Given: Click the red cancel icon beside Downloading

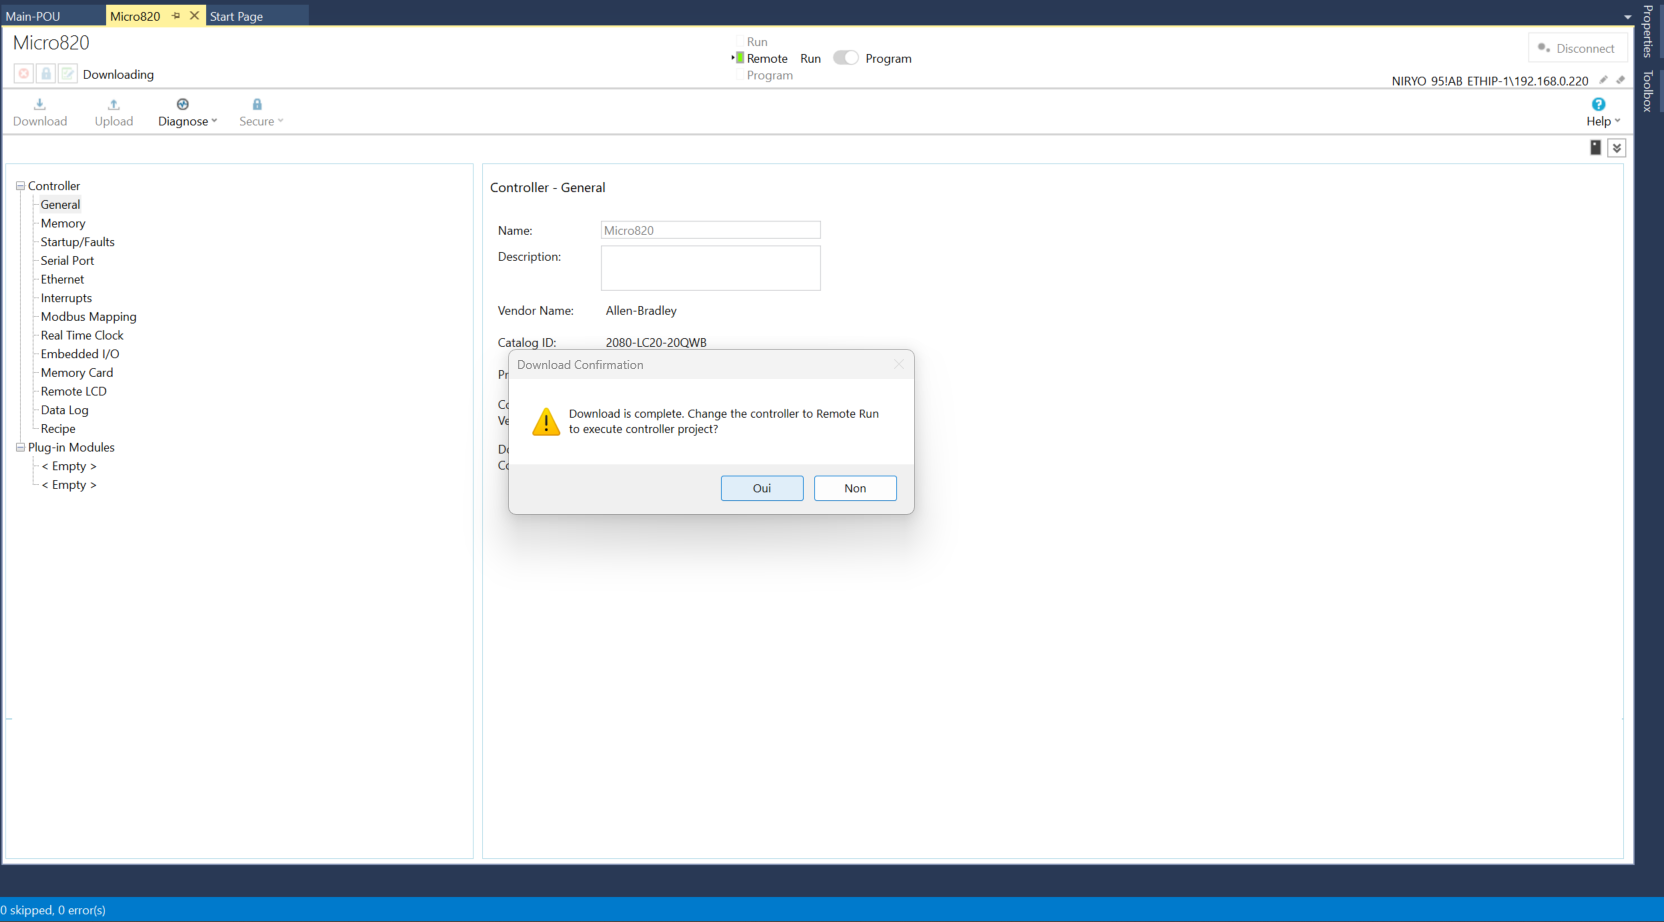Looking at the screenshot, I should (24, 74).
